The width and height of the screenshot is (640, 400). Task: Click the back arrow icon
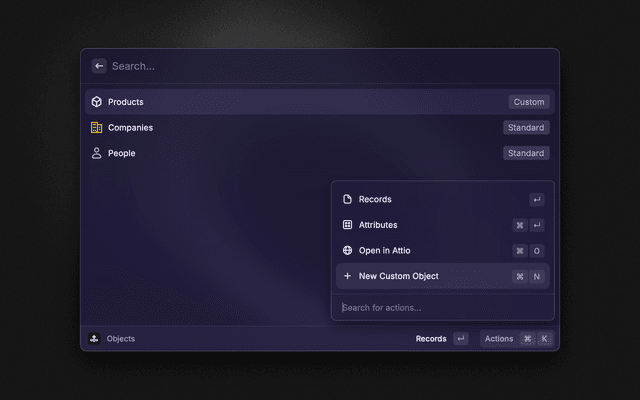point(99,66)
